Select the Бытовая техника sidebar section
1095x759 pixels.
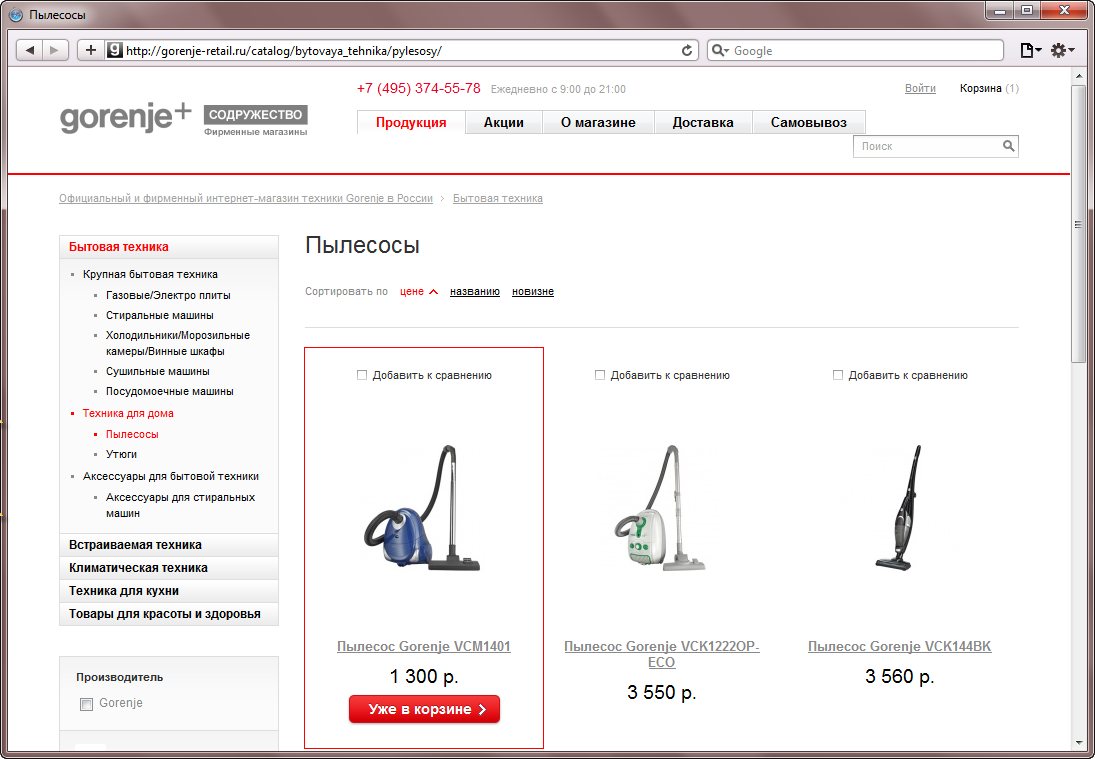coord(168,246)
